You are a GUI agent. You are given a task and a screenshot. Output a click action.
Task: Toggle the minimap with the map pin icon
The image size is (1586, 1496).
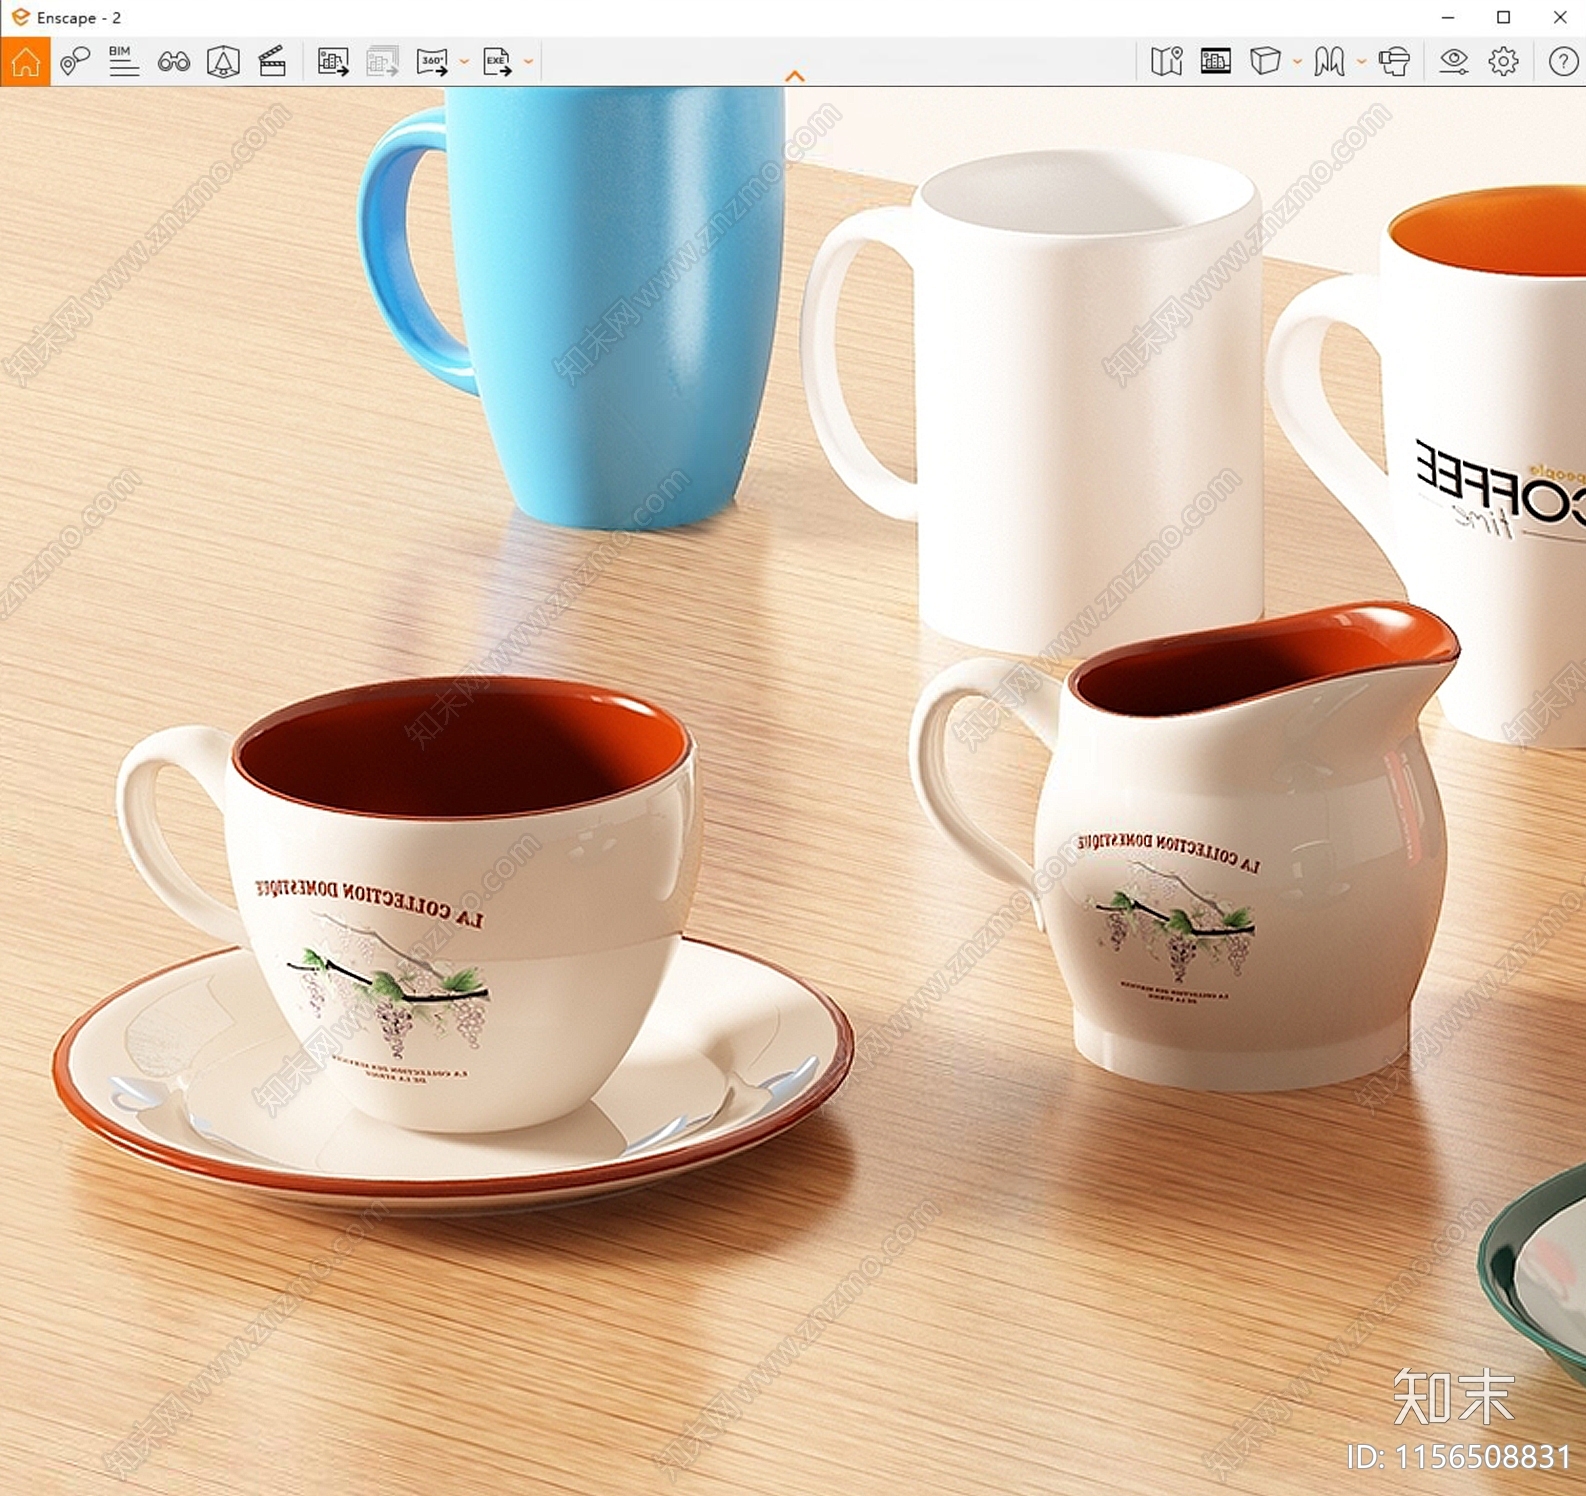point(1166,62)
